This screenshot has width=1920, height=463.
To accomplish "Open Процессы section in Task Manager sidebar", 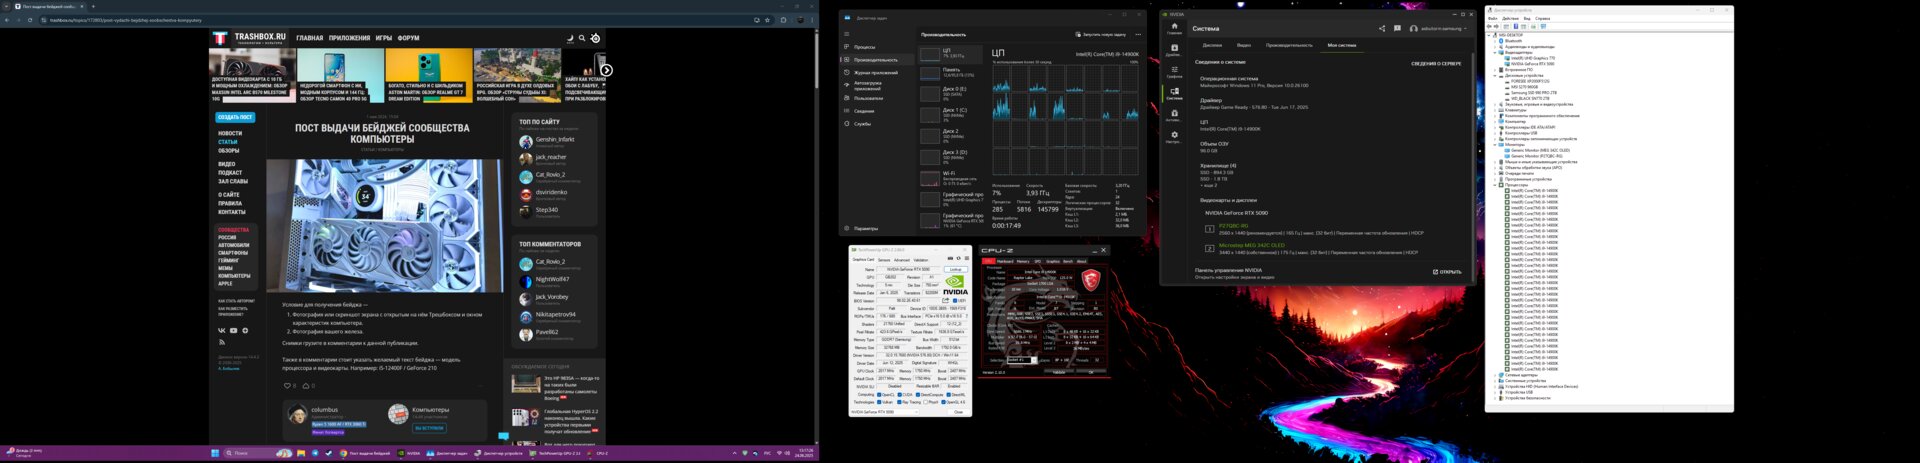I will coord(865,47).
